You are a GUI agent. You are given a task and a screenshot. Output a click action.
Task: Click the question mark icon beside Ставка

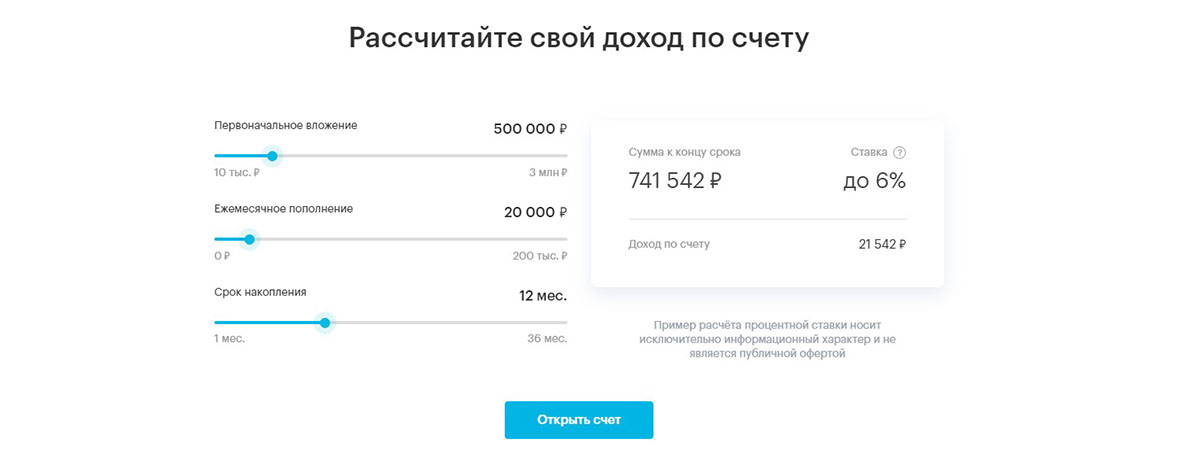point(899,153)
